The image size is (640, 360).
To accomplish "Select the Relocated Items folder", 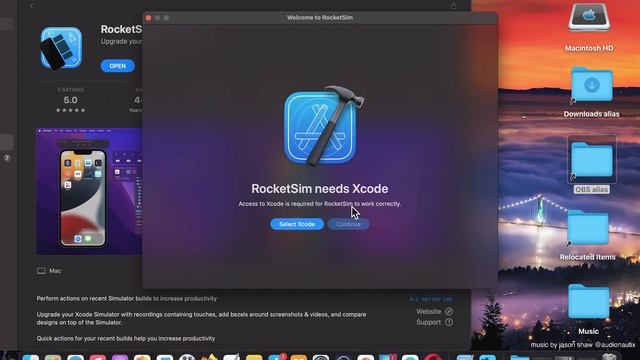I will [x=588, y=228].
